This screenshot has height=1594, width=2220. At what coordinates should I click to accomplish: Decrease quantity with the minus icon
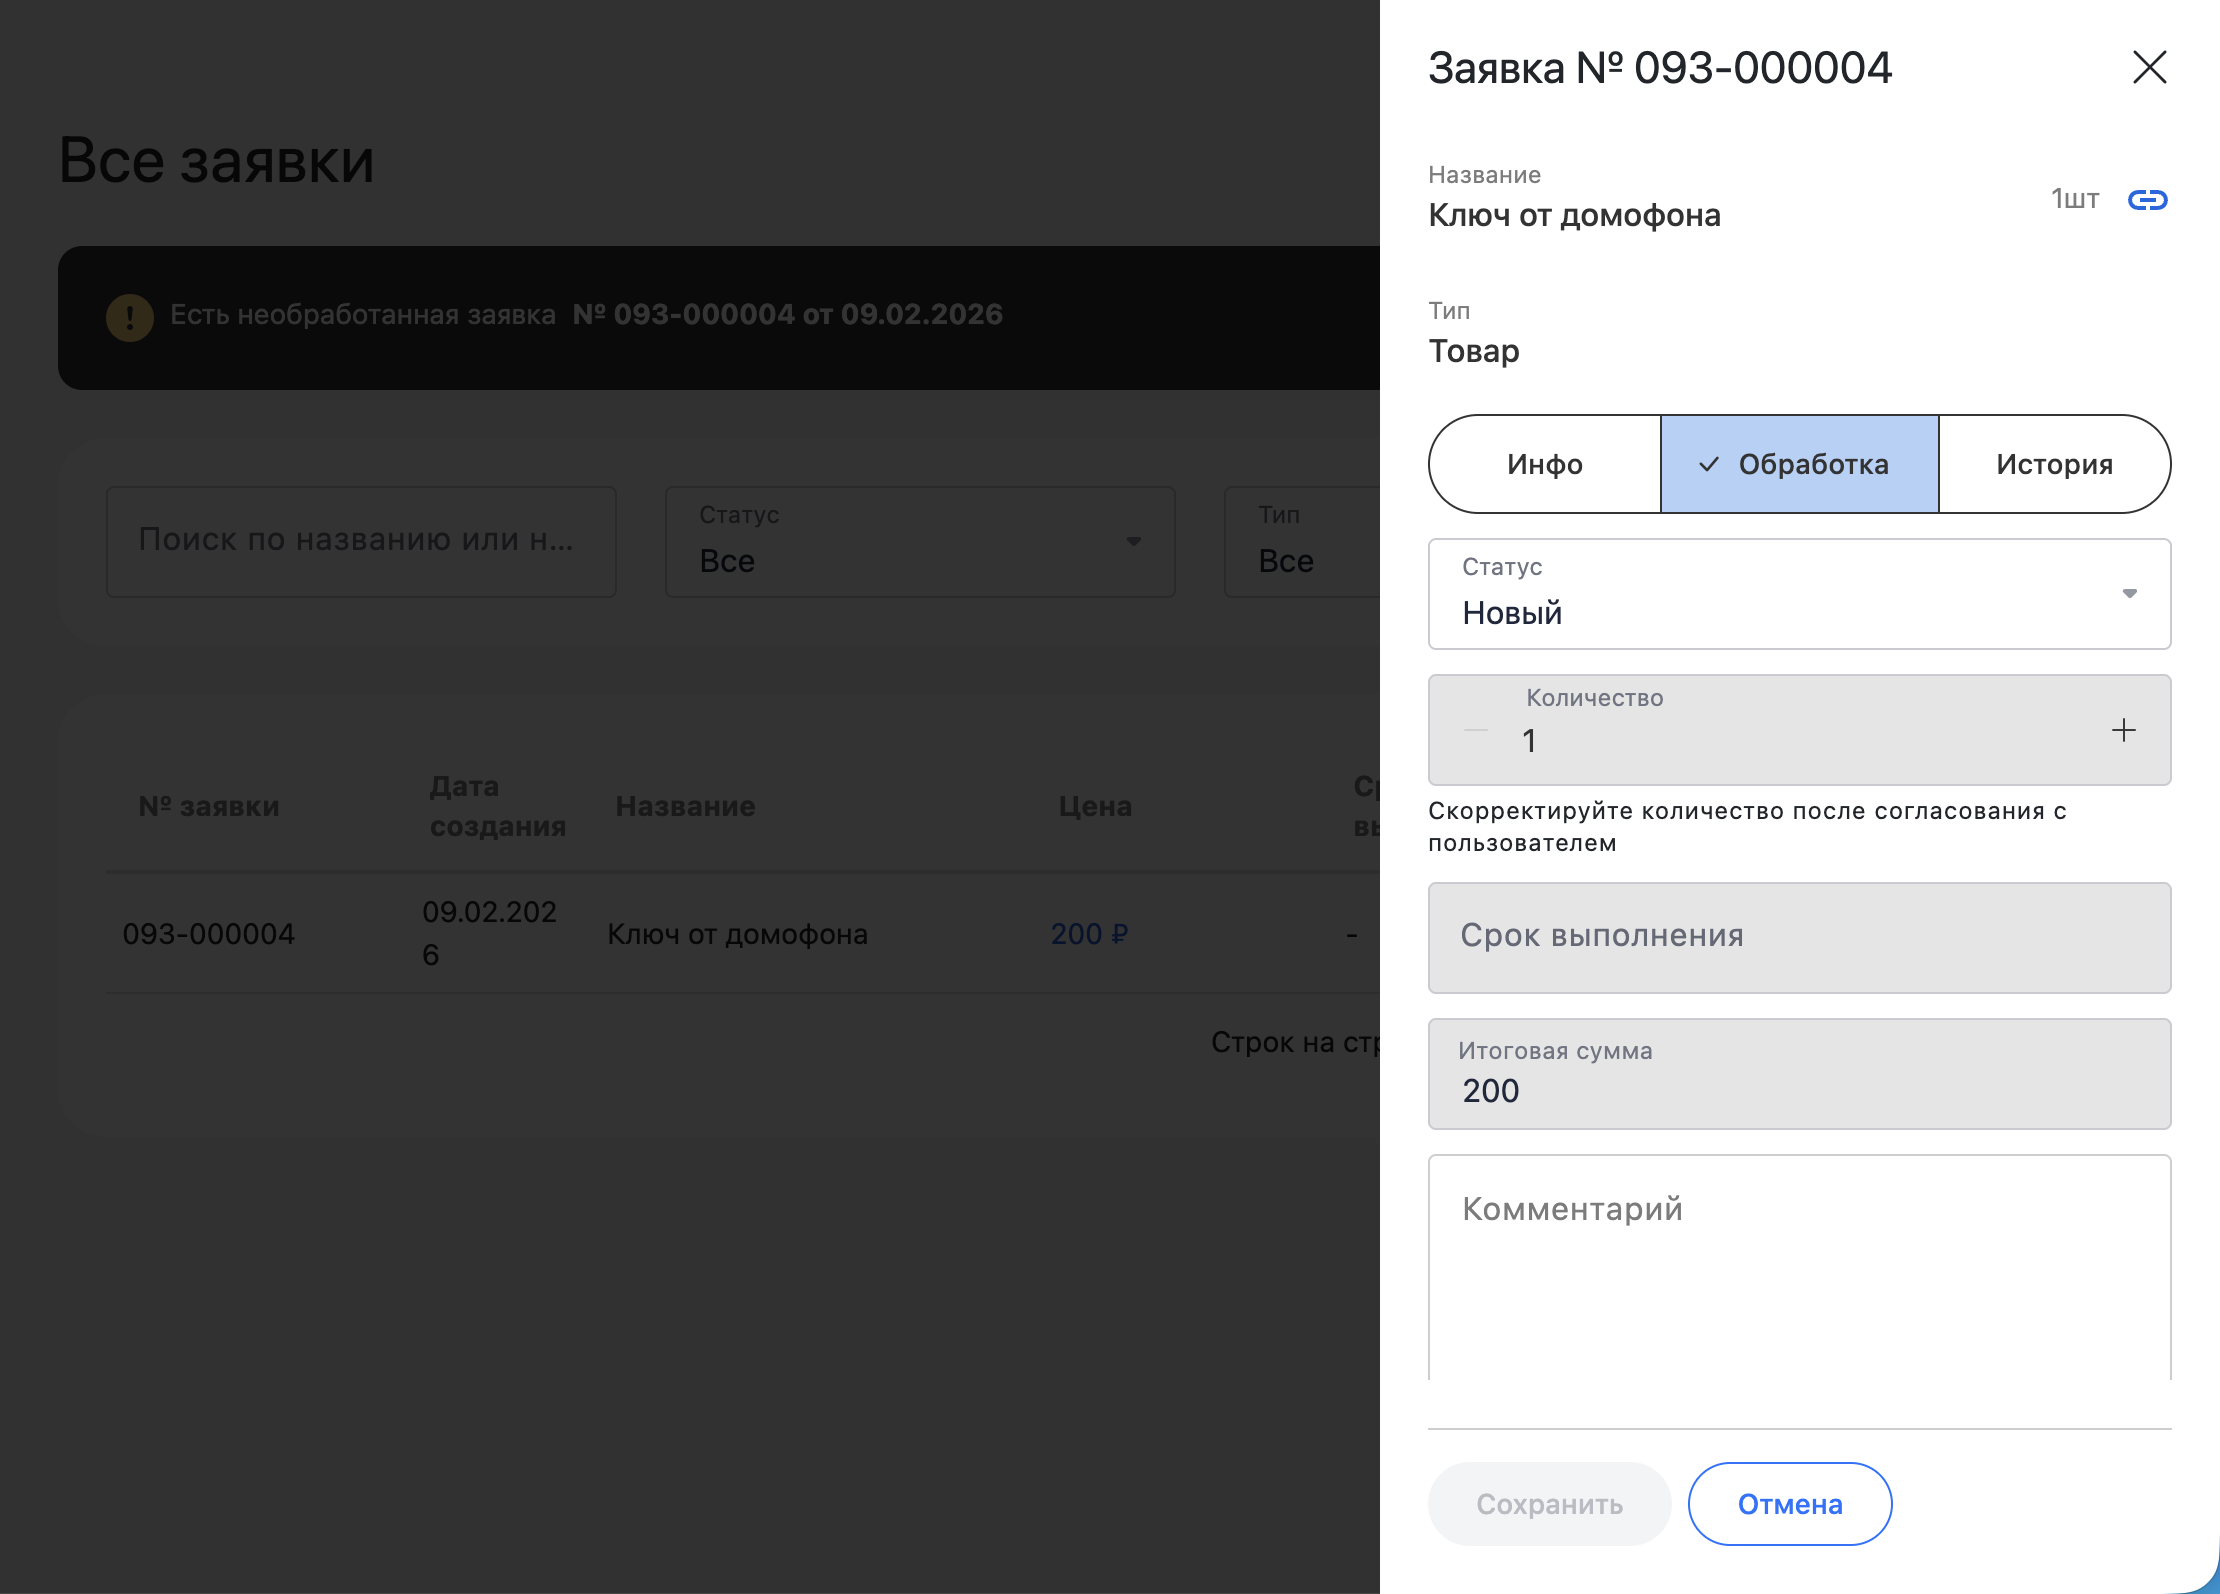click(1476, 730)
